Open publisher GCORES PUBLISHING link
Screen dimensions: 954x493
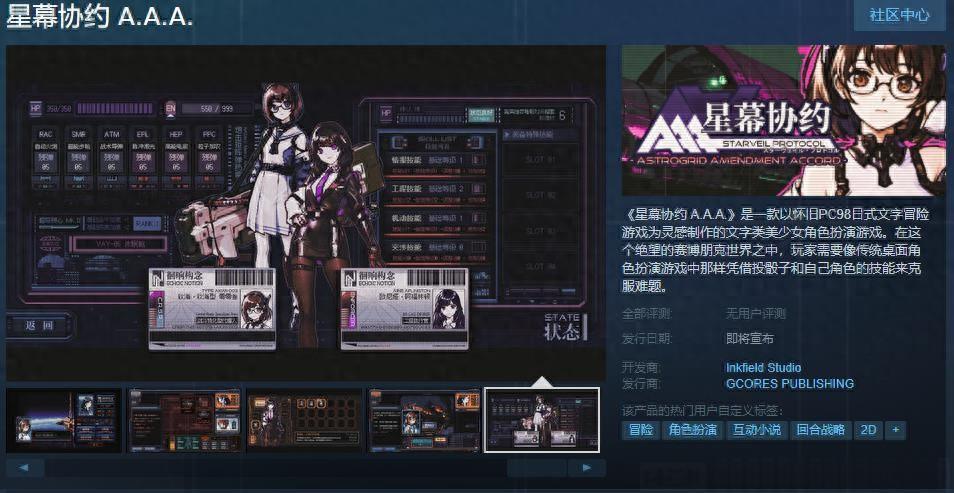click(789, 383)
